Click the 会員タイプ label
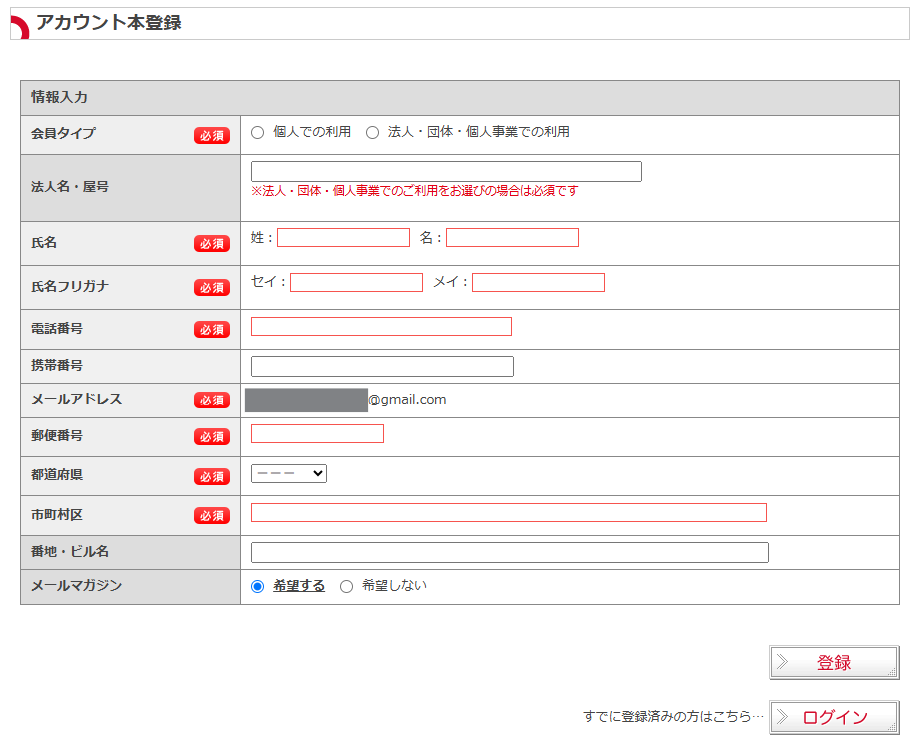This screenshot has height=747, width=919. click(x=63, y=134)
